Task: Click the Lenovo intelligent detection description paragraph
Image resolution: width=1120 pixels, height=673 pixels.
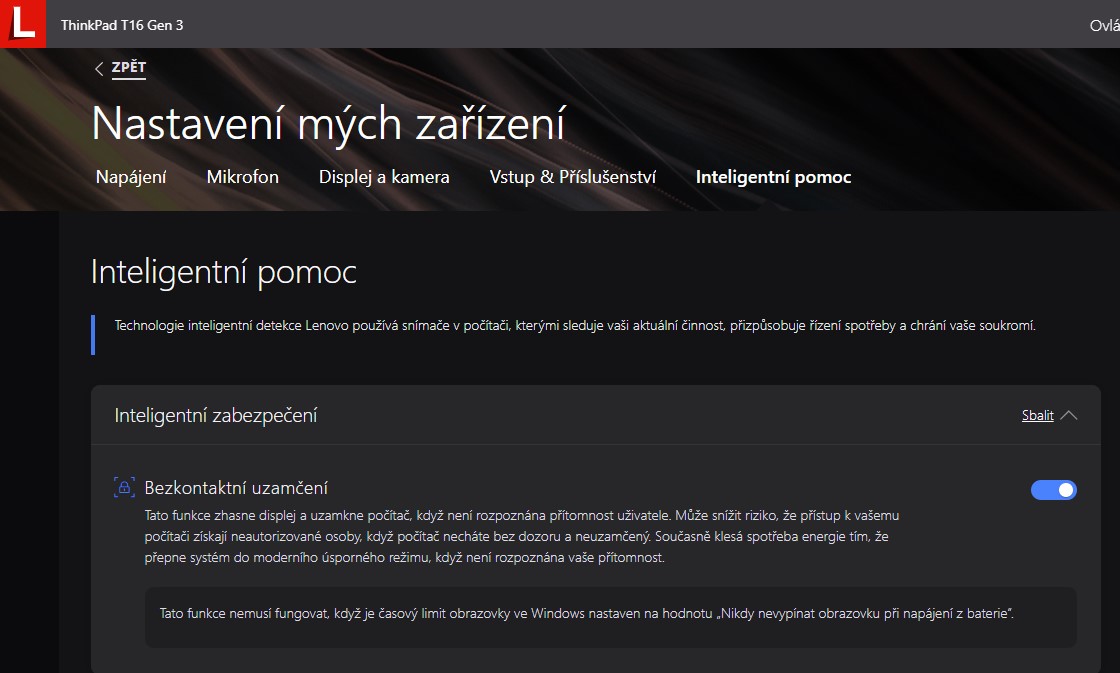Action: [x=574, y=326]
